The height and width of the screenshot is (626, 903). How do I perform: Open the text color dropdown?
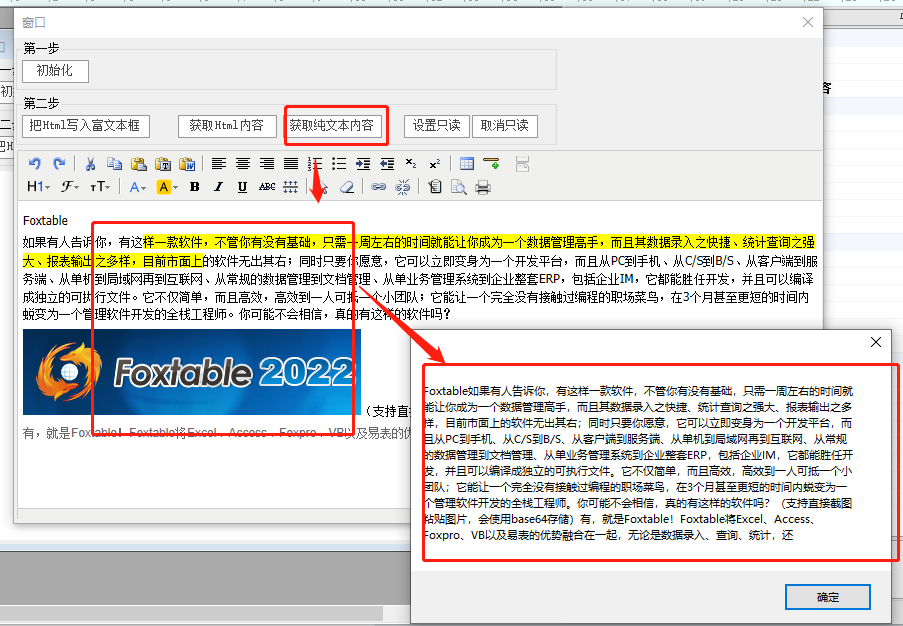click(x=138, y=187)
